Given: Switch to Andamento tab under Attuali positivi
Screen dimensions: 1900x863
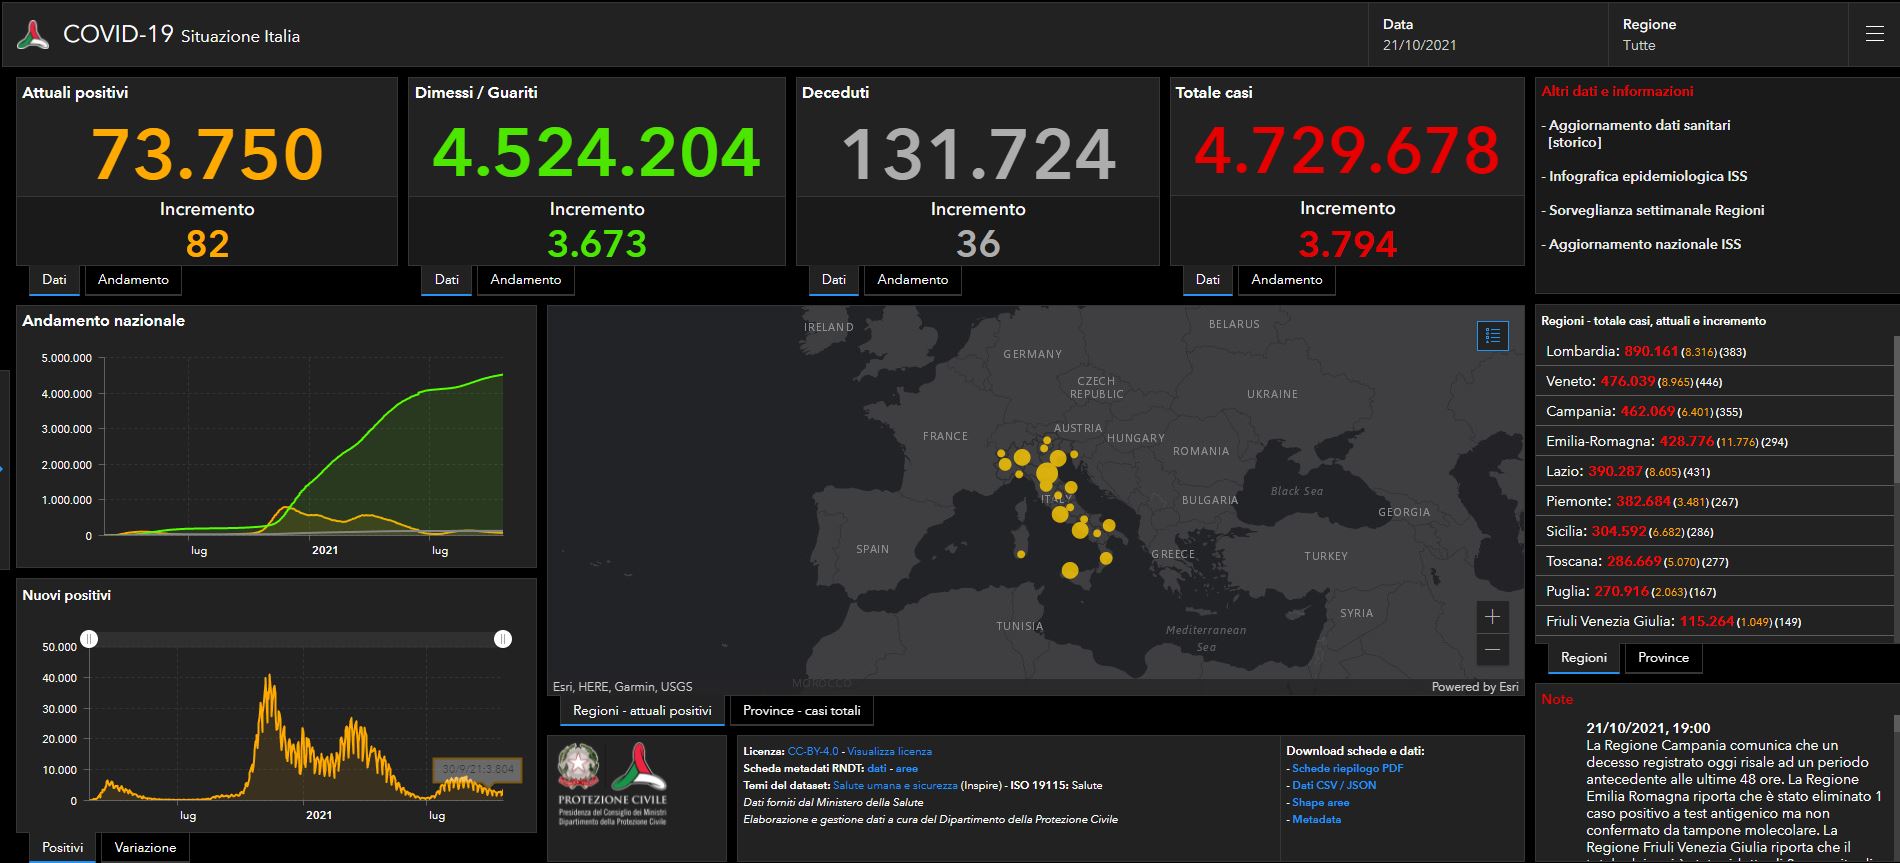Looking at the screenshot, I should coord(133,280).
